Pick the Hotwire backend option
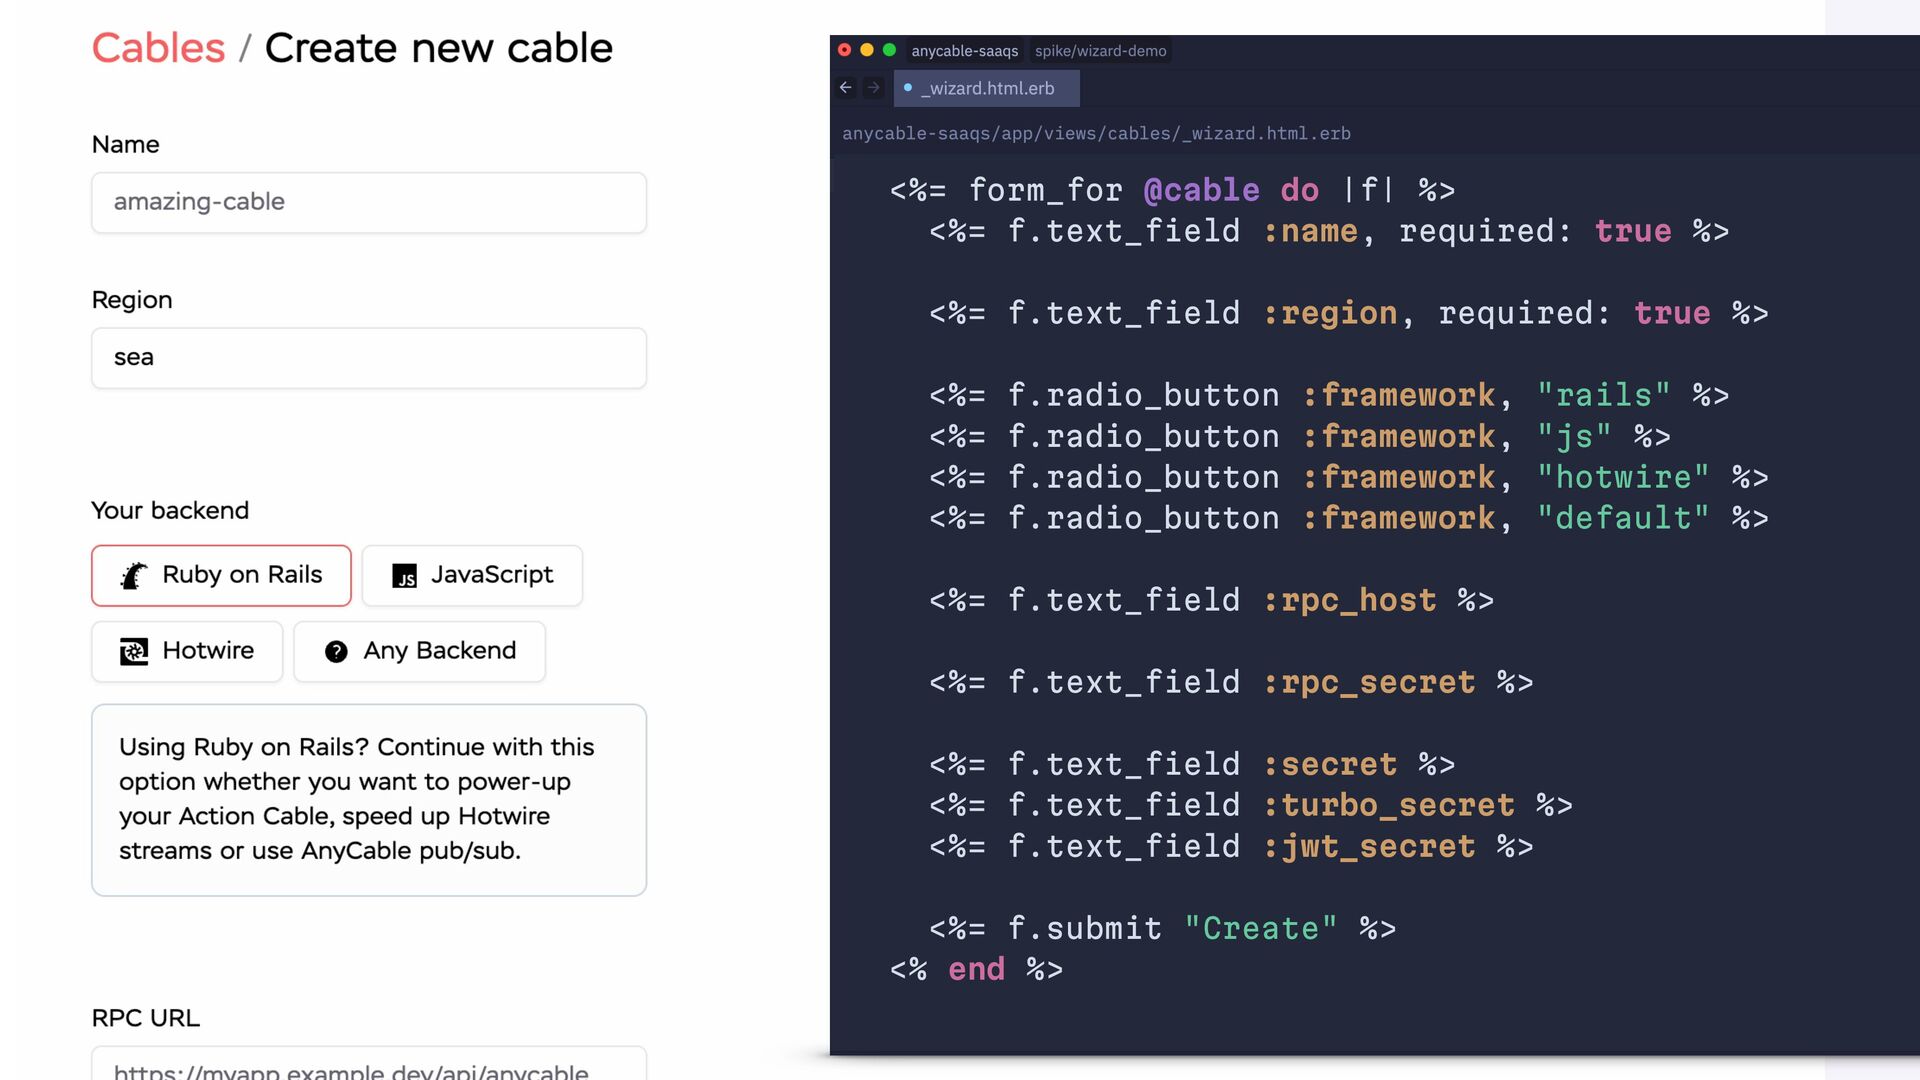Viewport: 1920px width, 1080px height. (187, 651)
